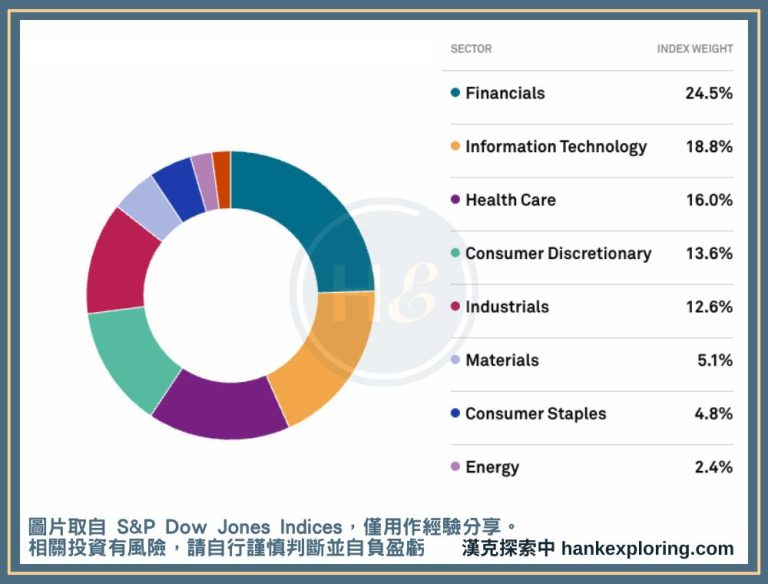Click the Financials label in the legend

pyautogui.click(x=505, y=93)
